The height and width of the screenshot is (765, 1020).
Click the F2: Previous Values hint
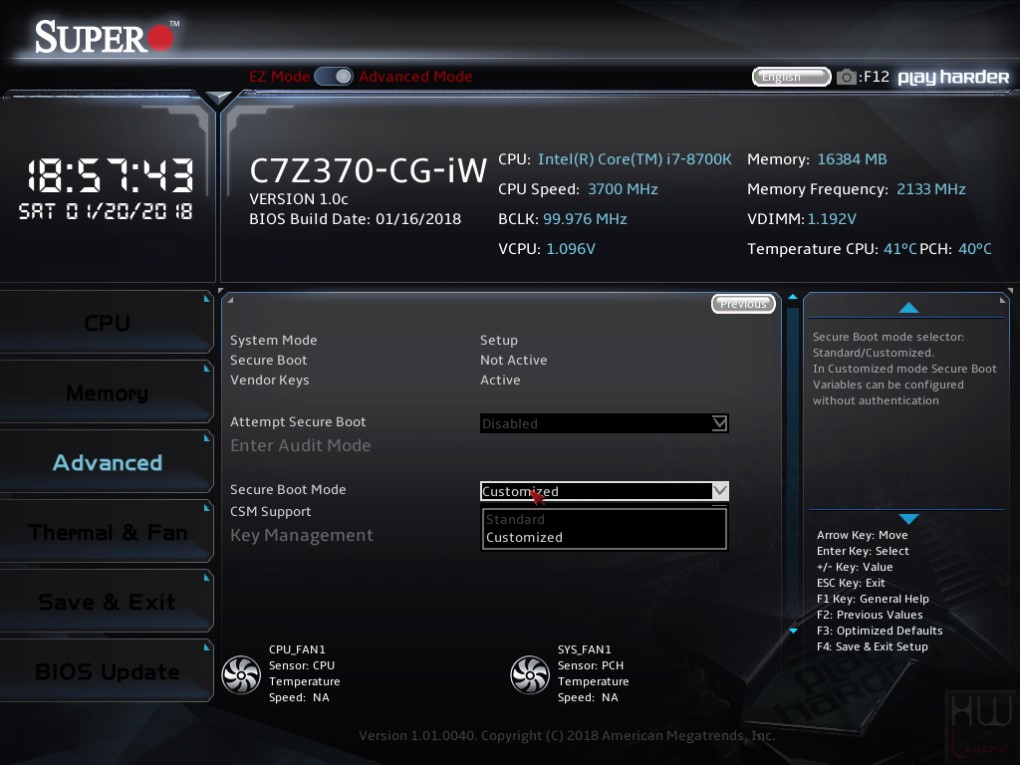click(870, 615)
